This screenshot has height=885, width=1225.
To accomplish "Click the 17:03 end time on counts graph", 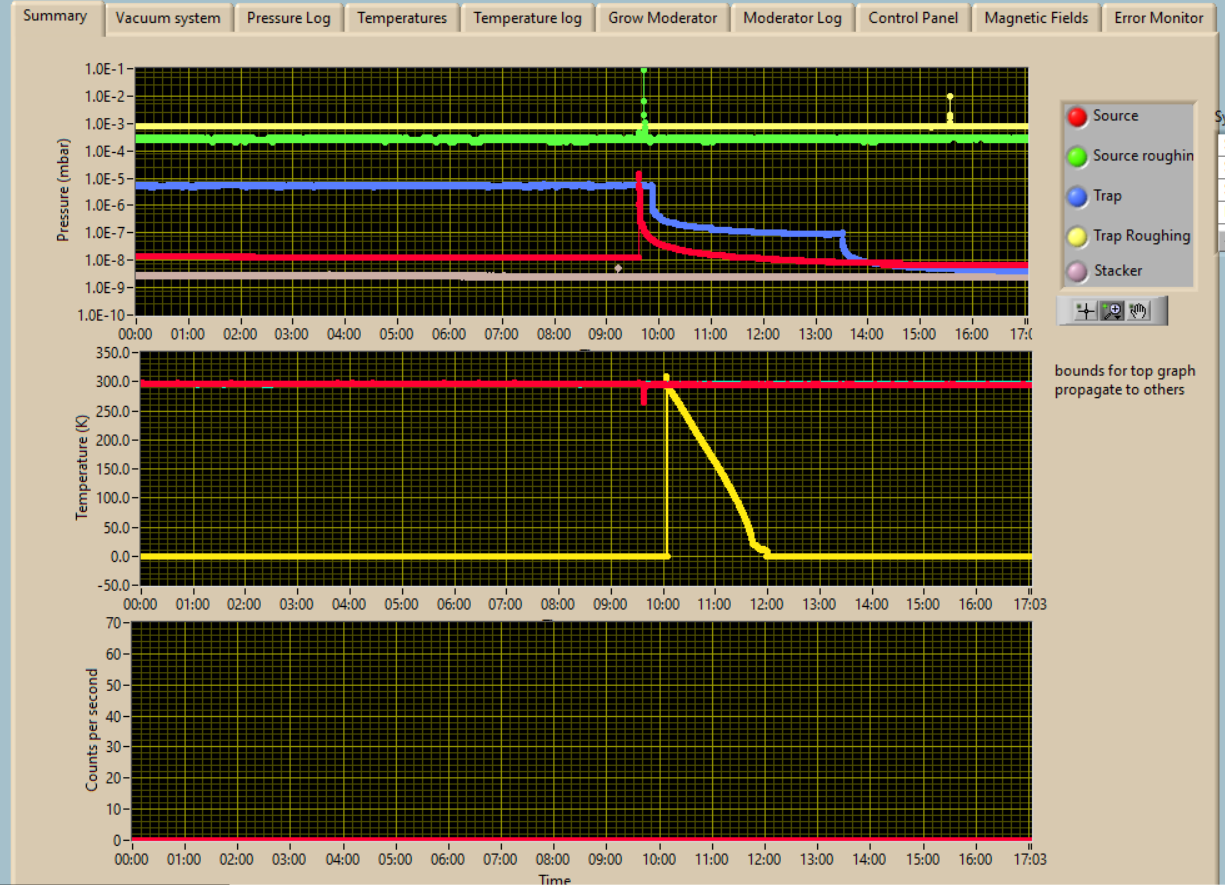I will 1030,859.
